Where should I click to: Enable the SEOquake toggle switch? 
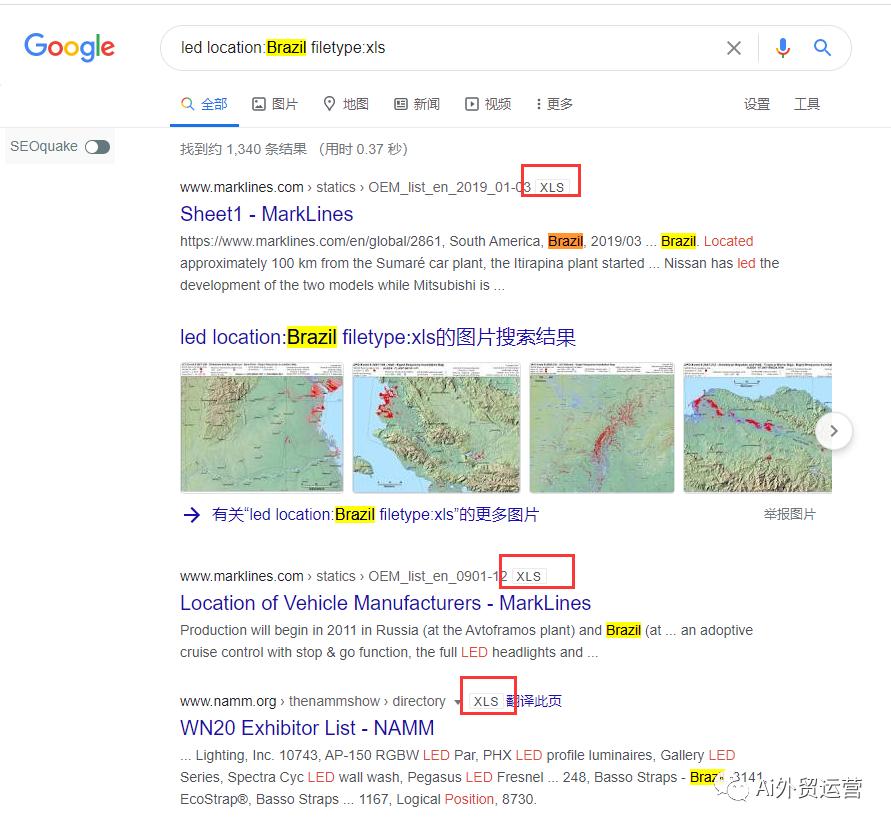[x=97, y=146]
